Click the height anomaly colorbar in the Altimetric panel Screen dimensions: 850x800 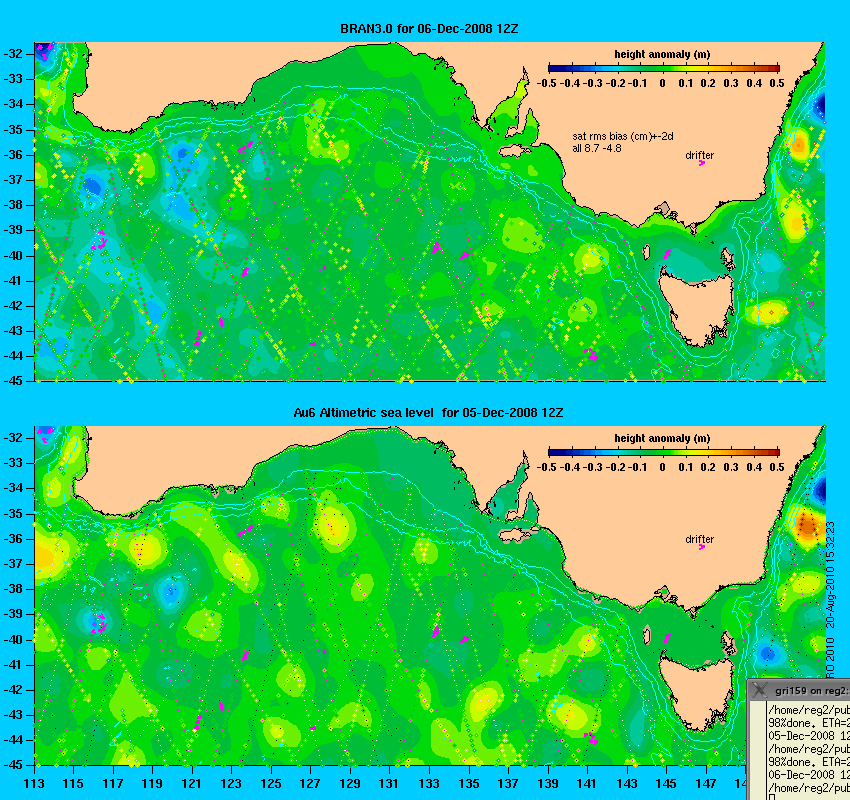(x=664, y=452)
